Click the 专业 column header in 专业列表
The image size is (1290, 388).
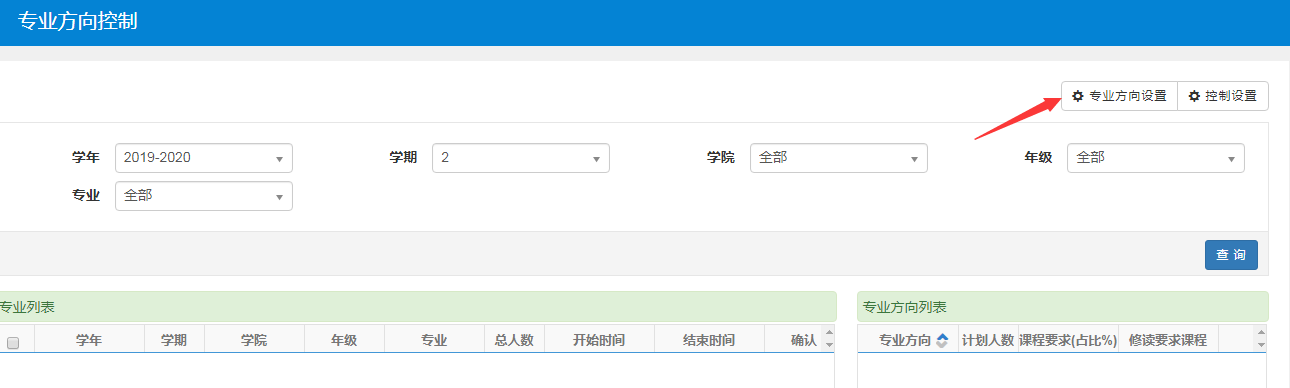434,340
